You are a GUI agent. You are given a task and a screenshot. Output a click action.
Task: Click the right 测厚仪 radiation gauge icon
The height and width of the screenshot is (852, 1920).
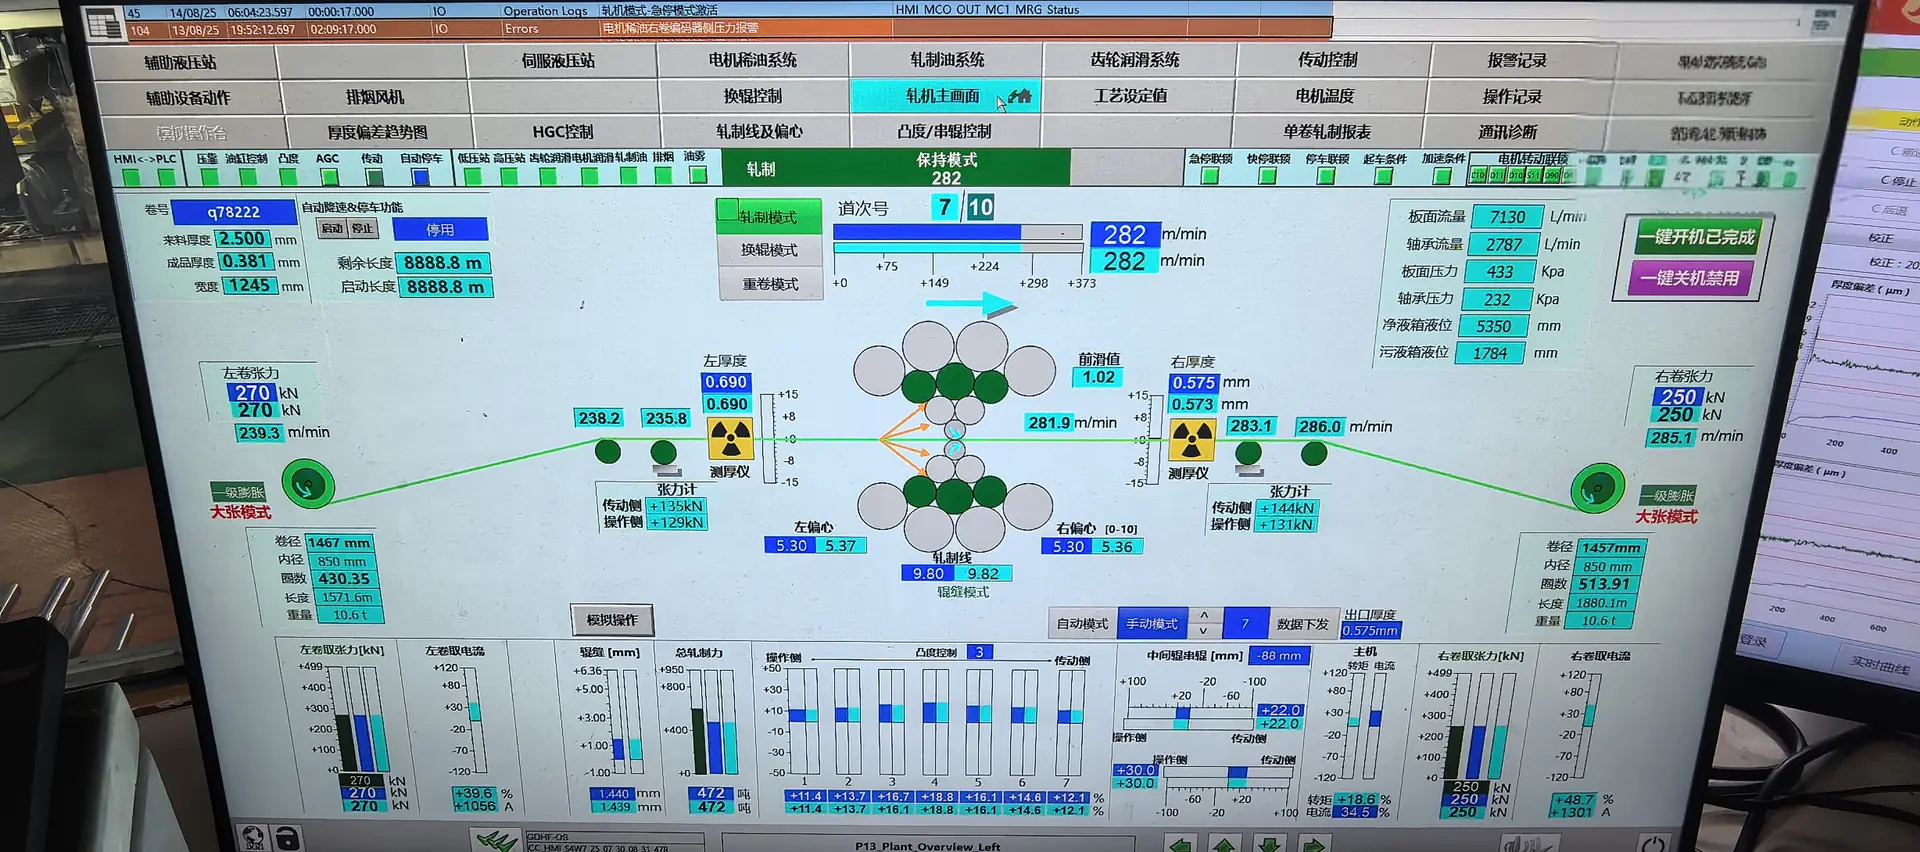click(x=1192, y=440)
